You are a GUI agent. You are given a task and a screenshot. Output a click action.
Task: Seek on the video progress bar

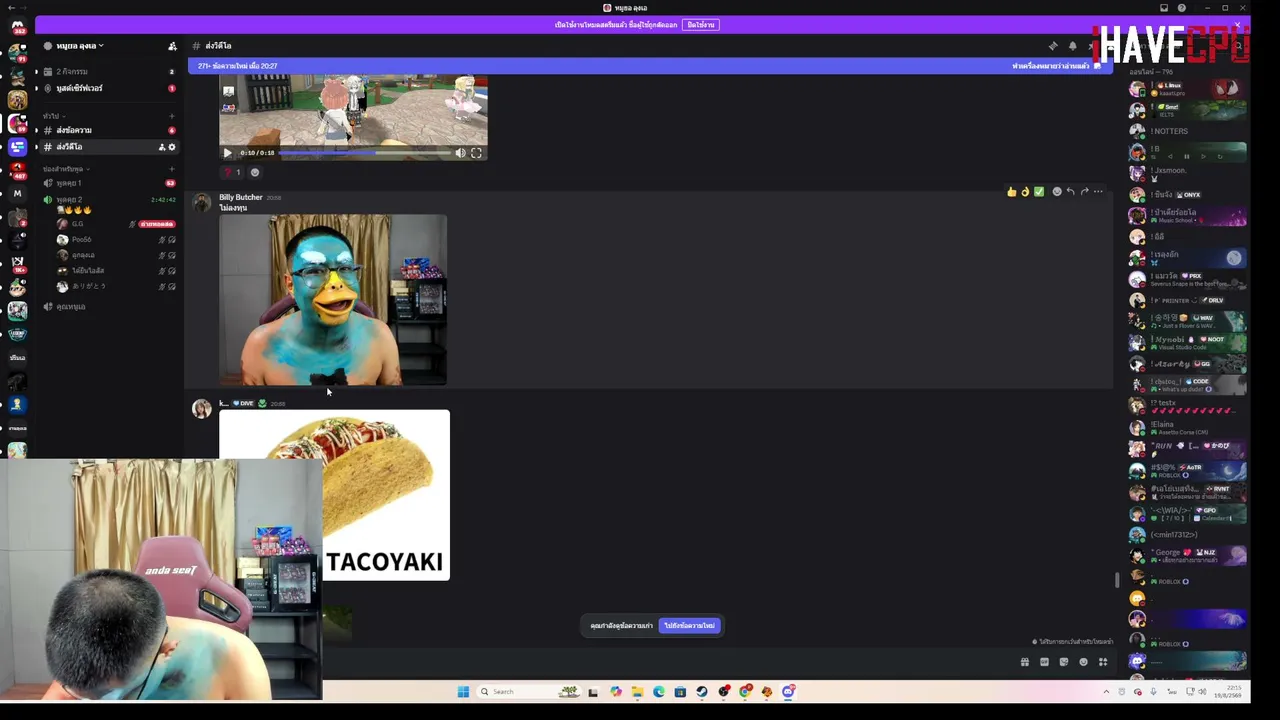click(364, 153)
